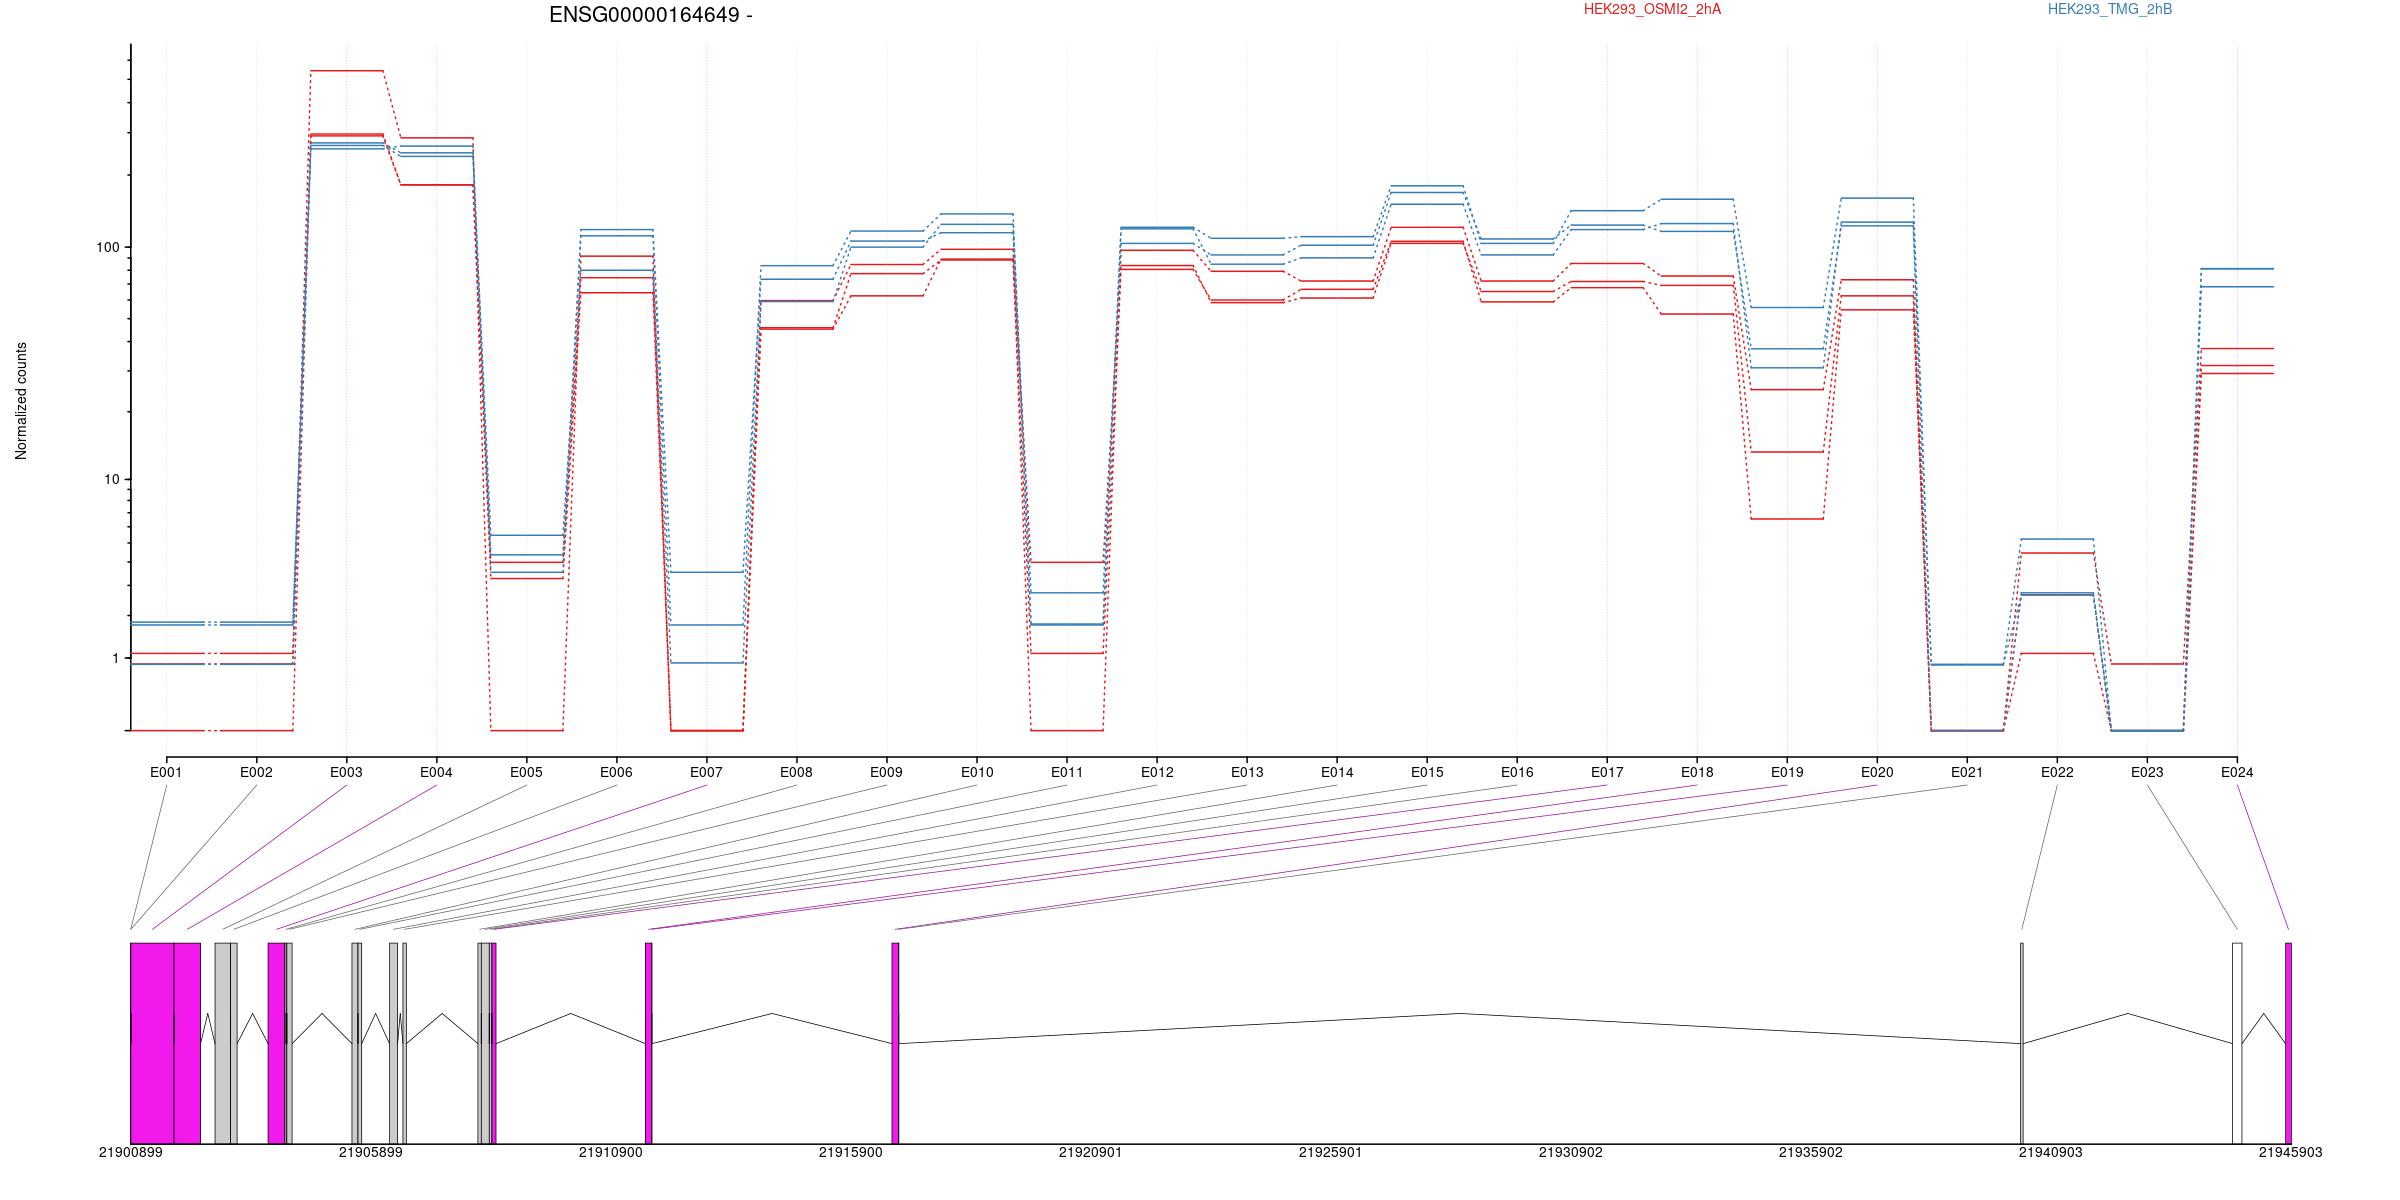Click genomic coordinate 21920901
Image resolution: width=2400 pixels, height=1200 pixels.
click(x=1090, y=1152)
